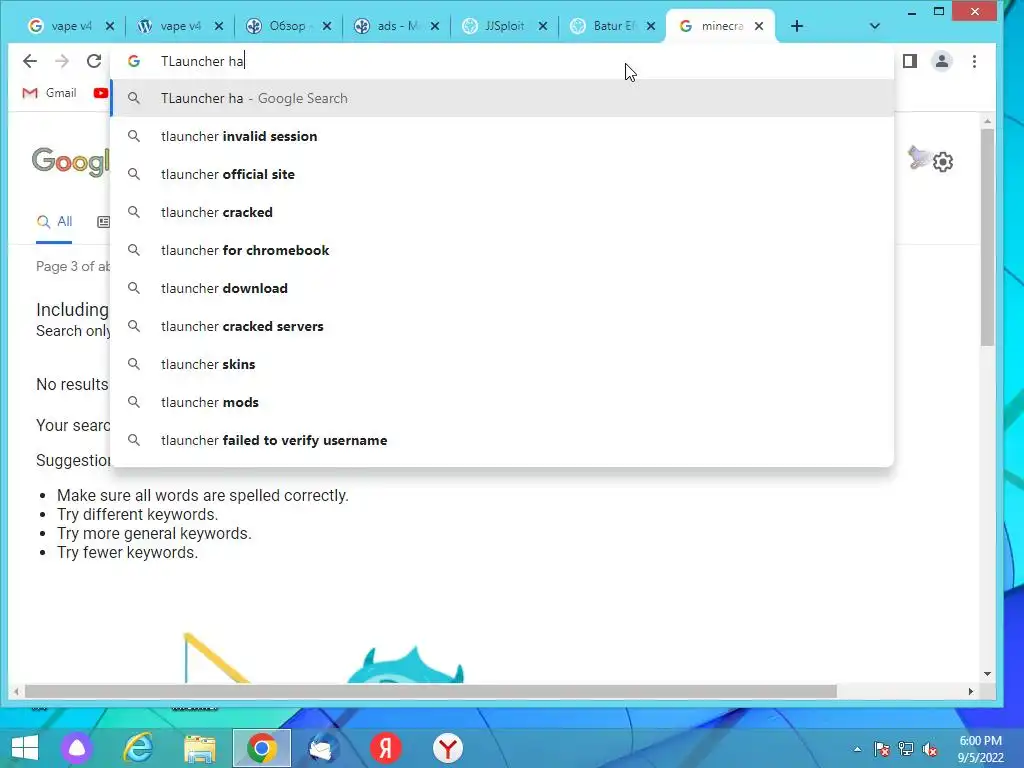This screenshot has width=1024, height=768.
Task: Click the horizontal scroll right arrow
Action: (x=970, y=691)
